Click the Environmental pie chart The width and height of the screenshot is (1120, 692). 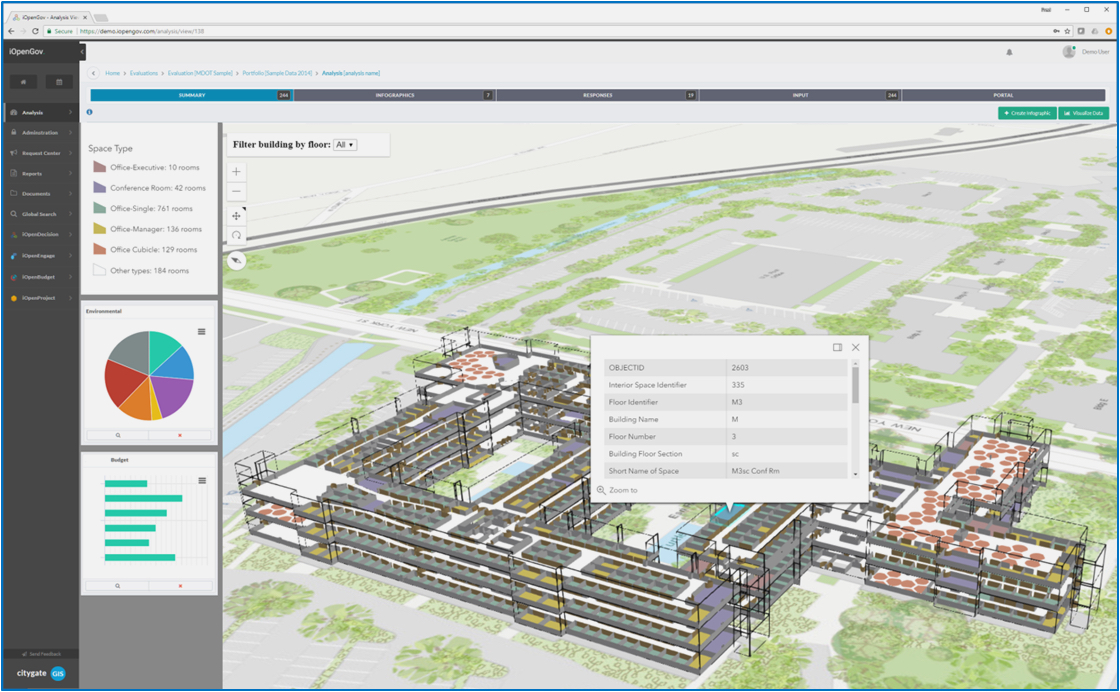[149, 375]
